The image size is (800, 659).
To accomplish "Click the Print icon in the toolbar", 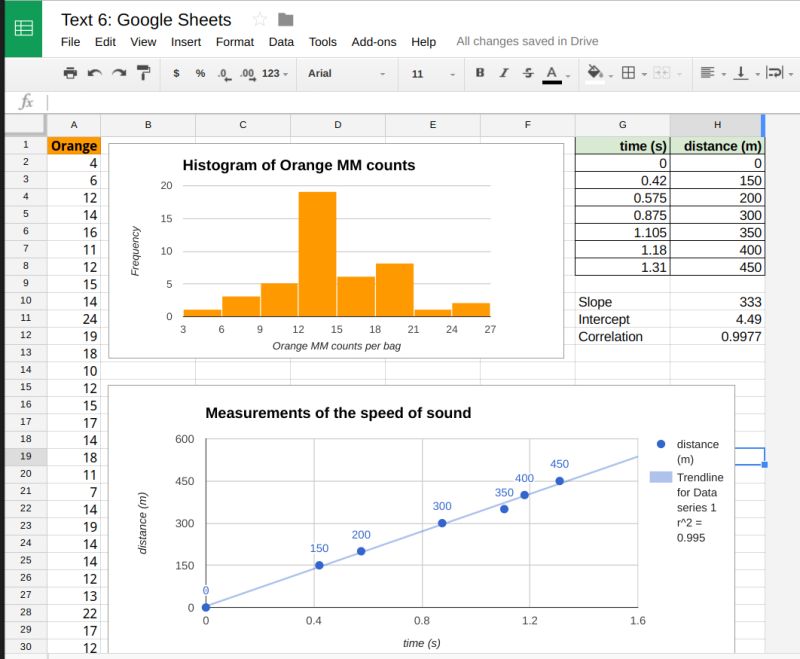I will [x=70, y=72].
